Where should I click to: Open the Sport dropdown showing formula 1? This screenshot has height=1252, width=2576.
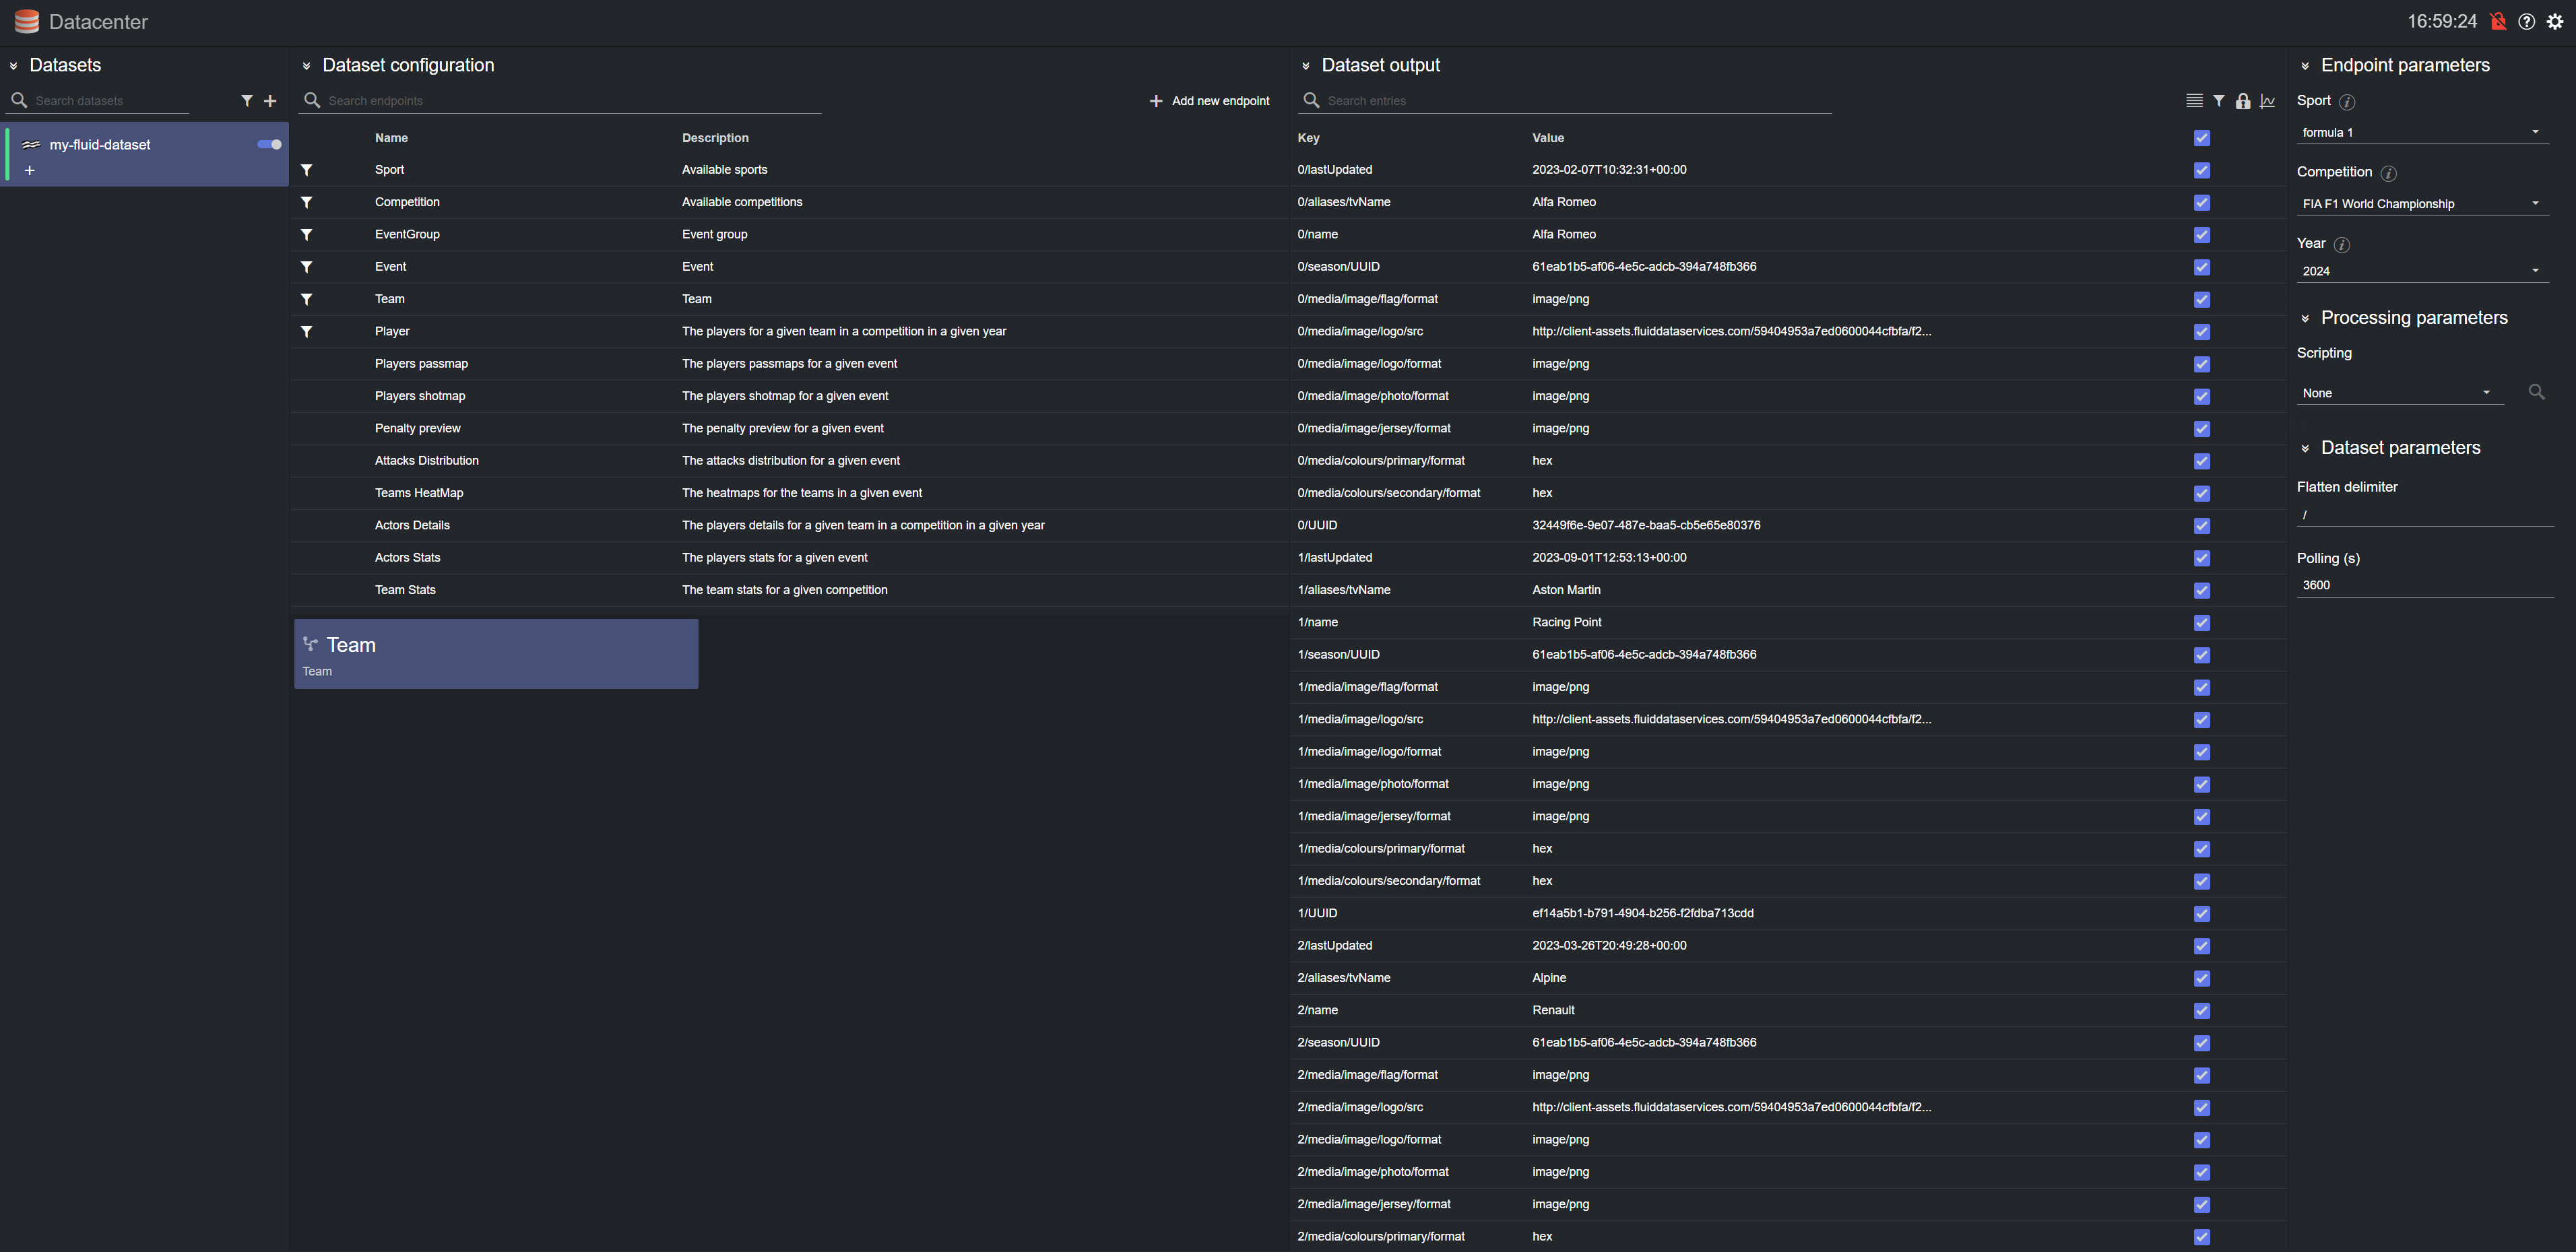coord(2420,132)
